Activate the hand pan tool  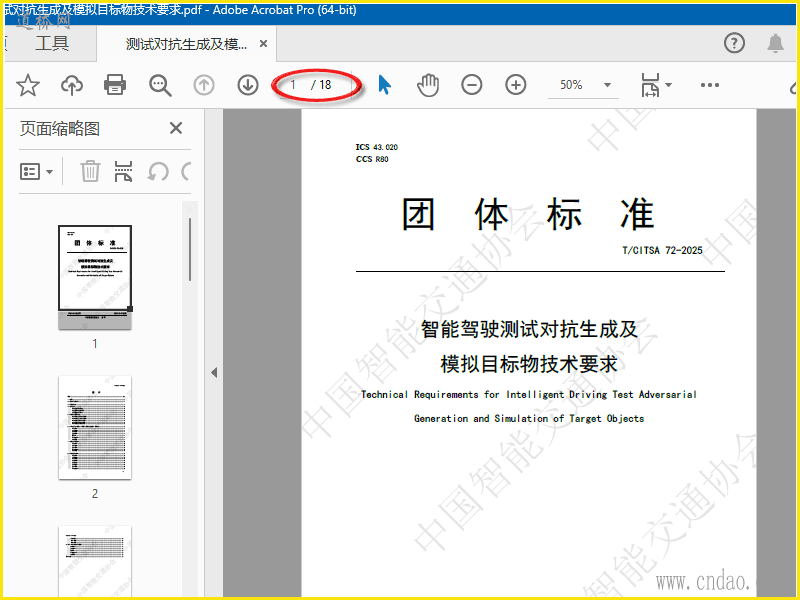pyautogui.click(x=428, y=85)
